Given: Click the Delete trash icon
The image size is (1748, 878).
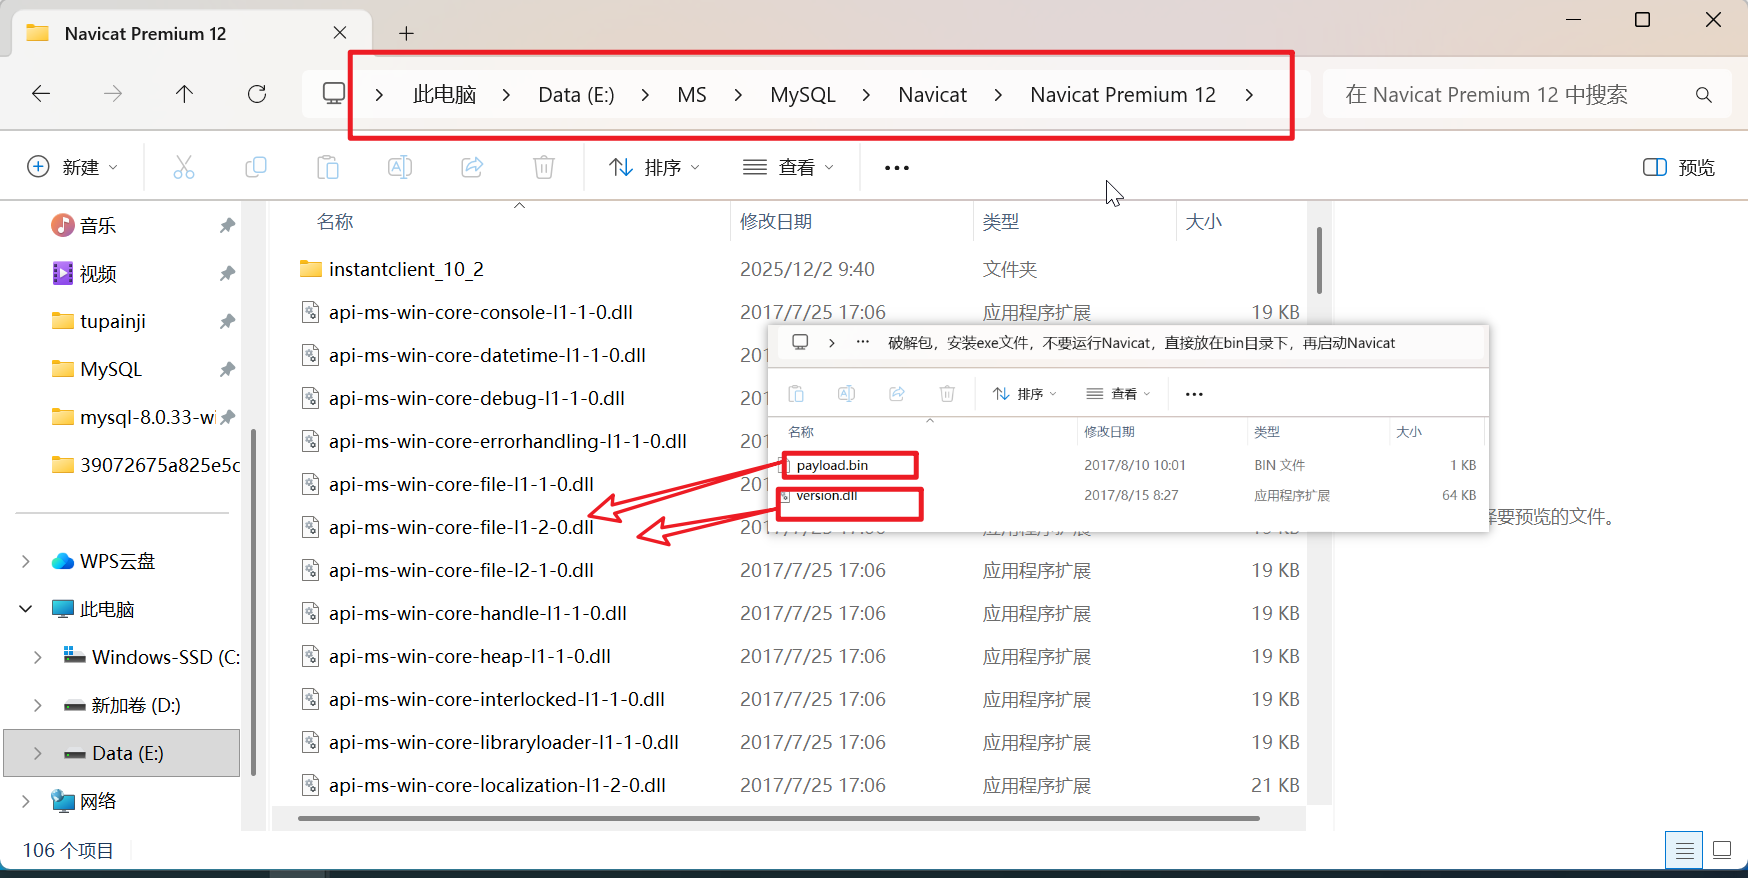Looking at the screenshot, I should (544, 167).
